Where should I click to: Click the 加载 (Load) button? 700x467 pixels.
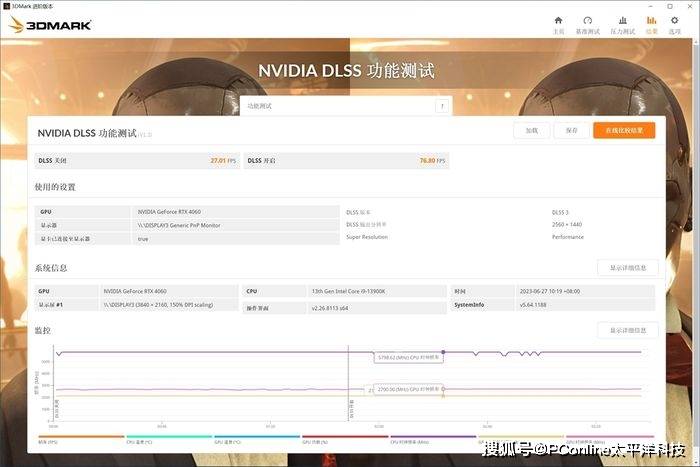tap(532, 130)
